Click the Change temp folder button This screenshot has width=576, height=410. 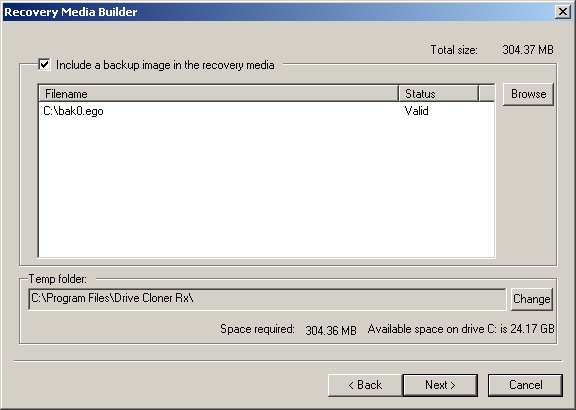click(532, 299)
